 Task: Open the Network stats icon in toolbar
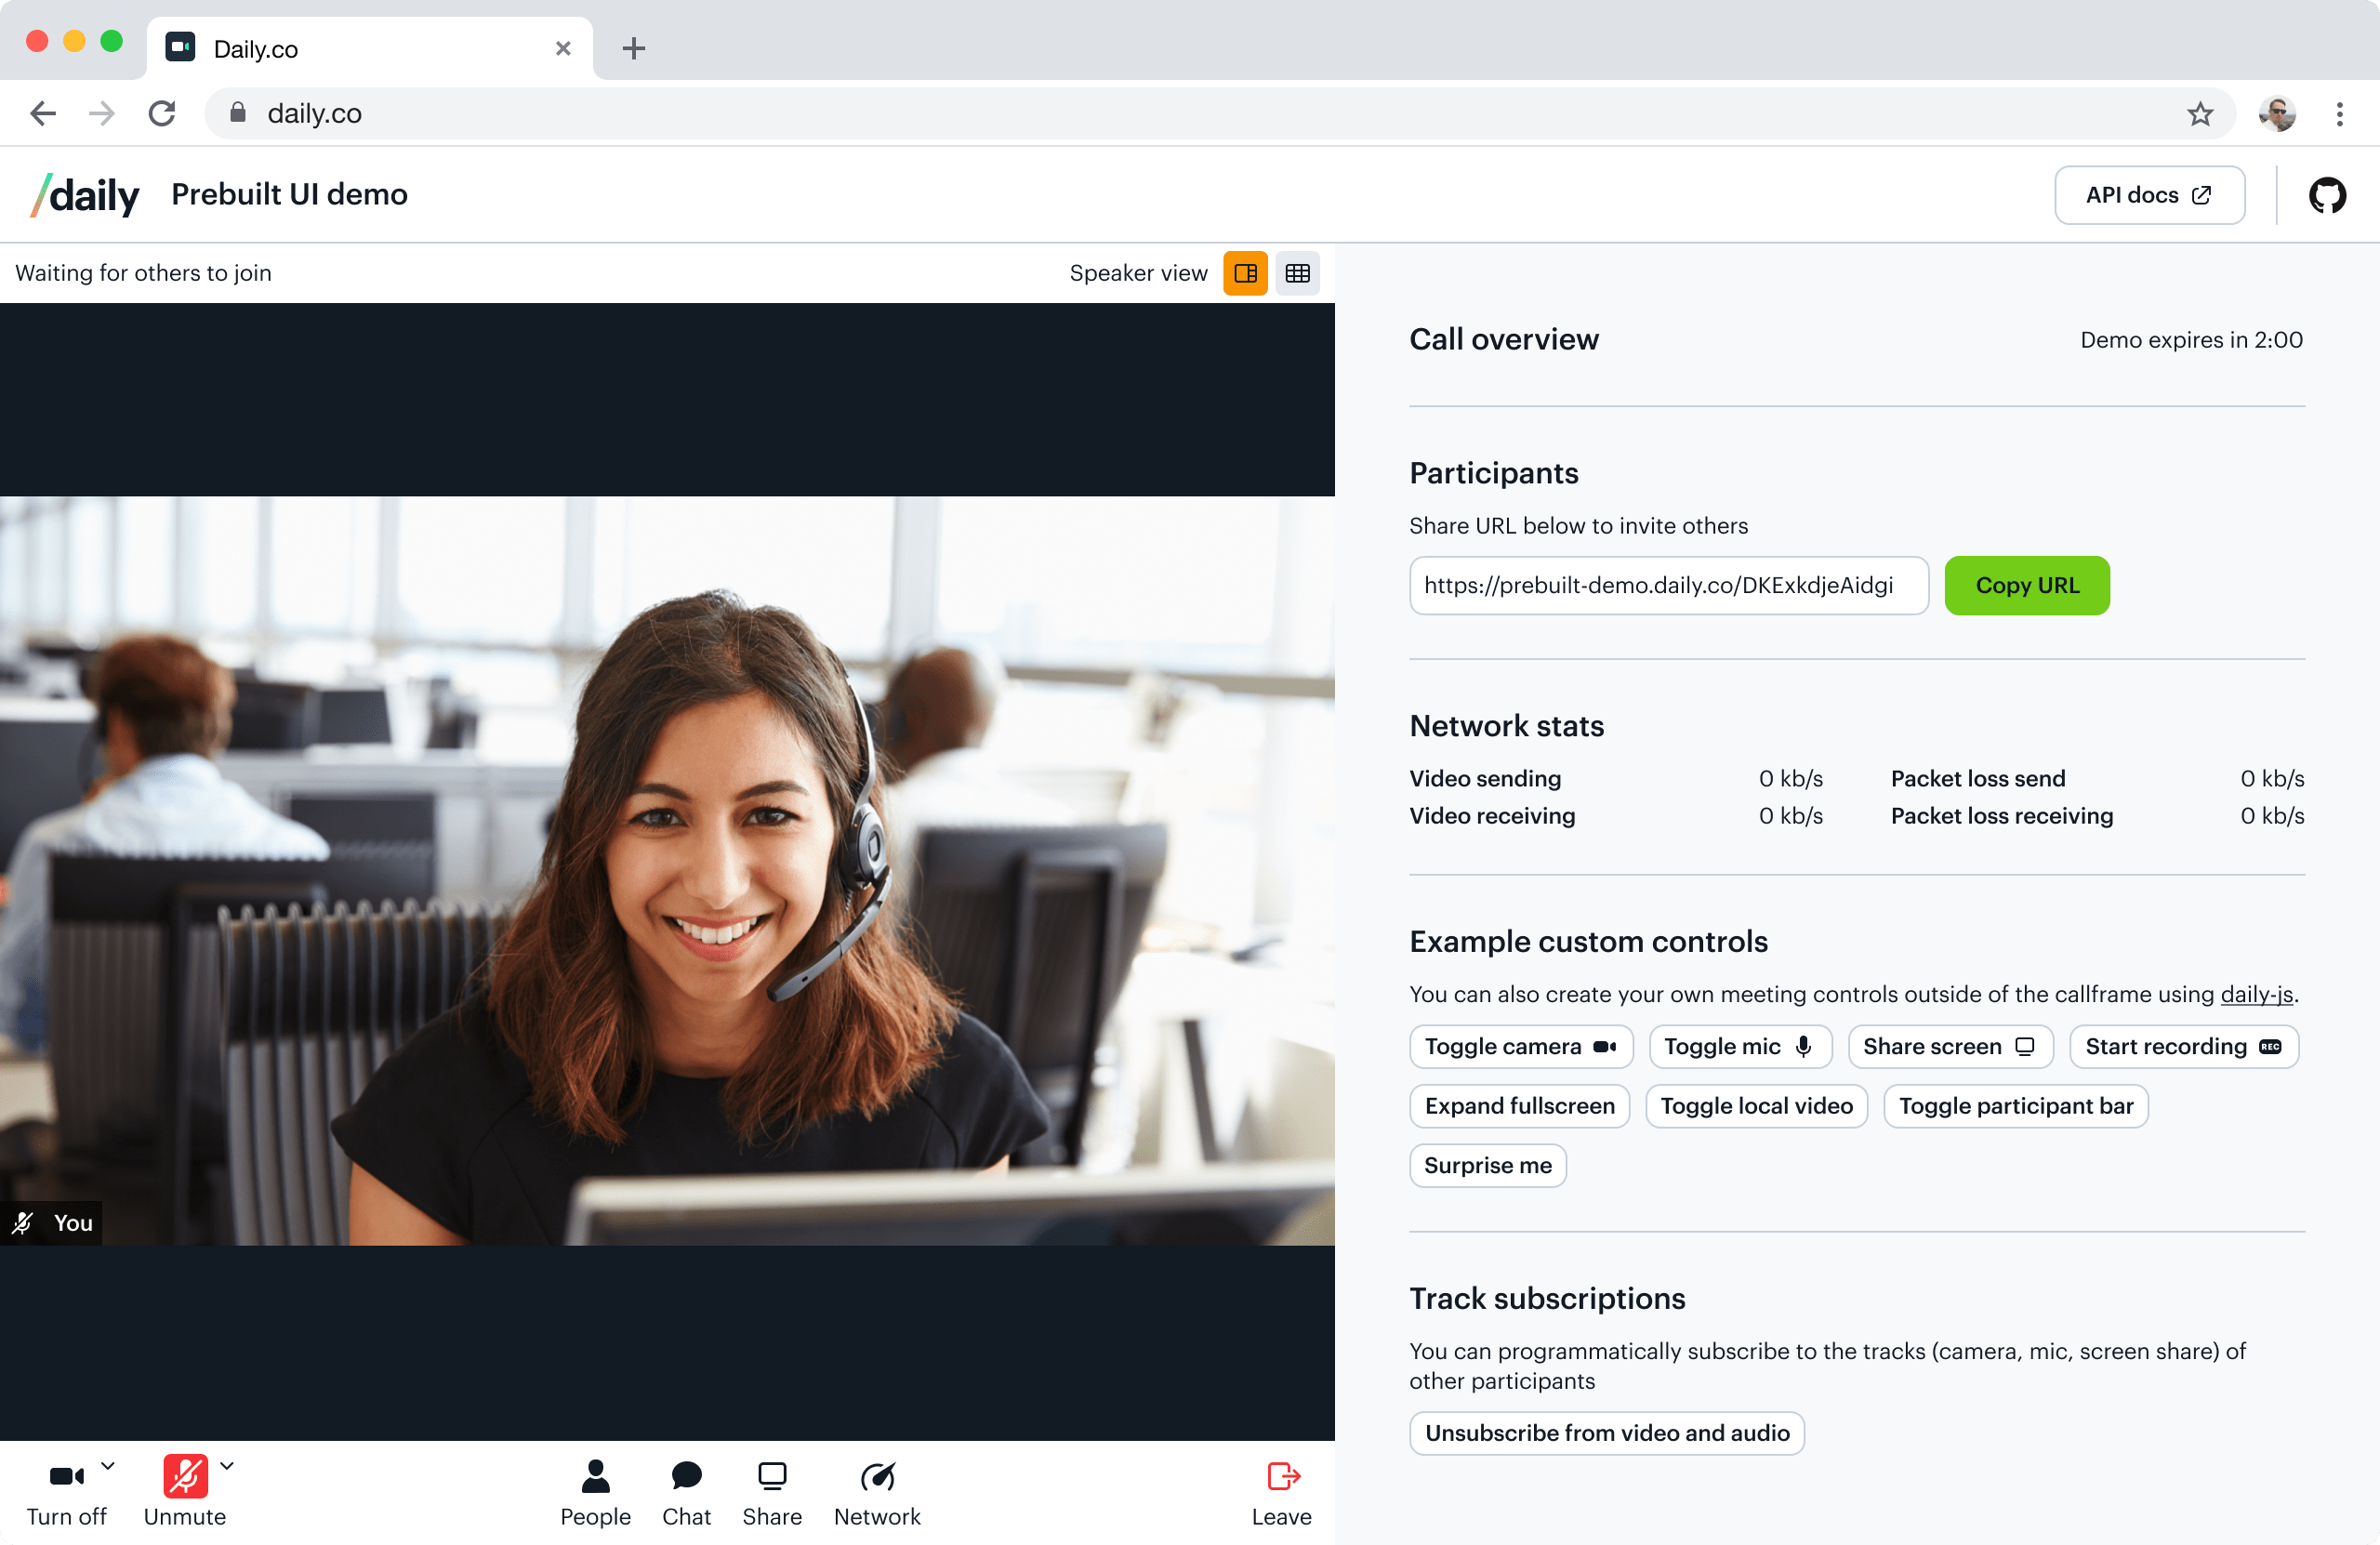click(877, 1491)
